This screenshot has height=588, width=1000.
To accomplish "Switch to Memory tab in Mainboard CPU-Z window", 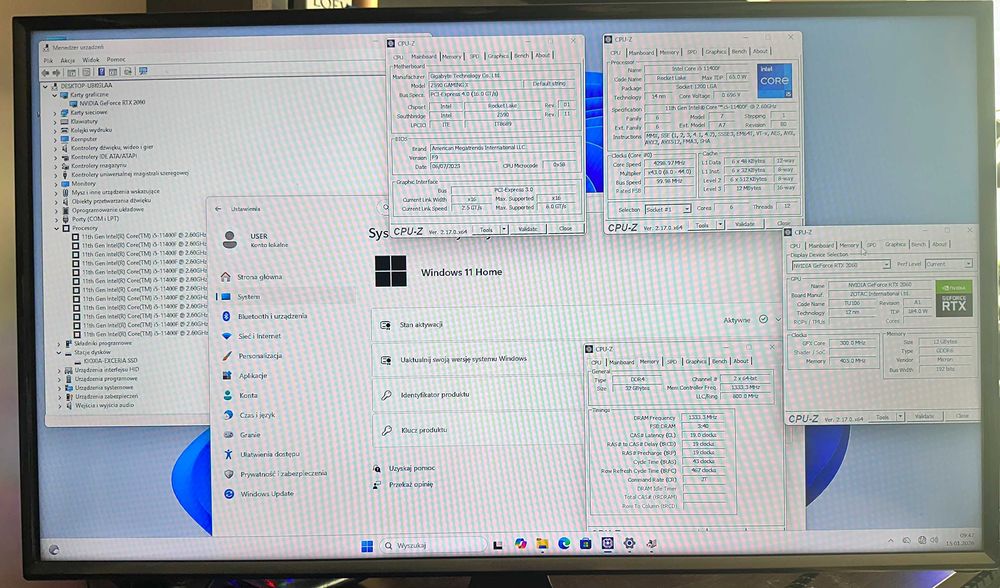I will click(452, 56).
